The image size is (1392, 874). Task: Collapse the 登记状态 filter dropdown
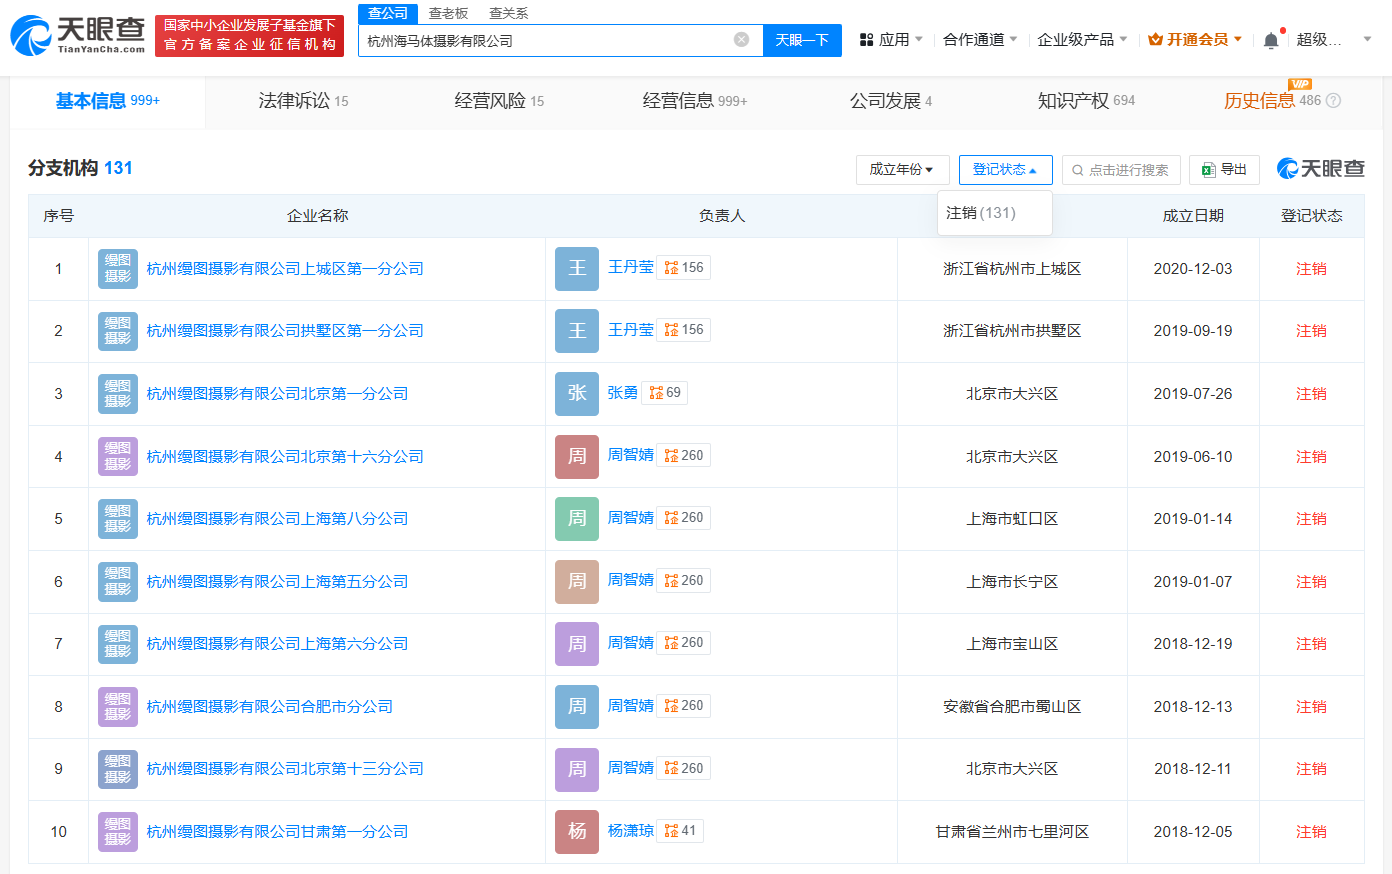tap(1005, 170)
